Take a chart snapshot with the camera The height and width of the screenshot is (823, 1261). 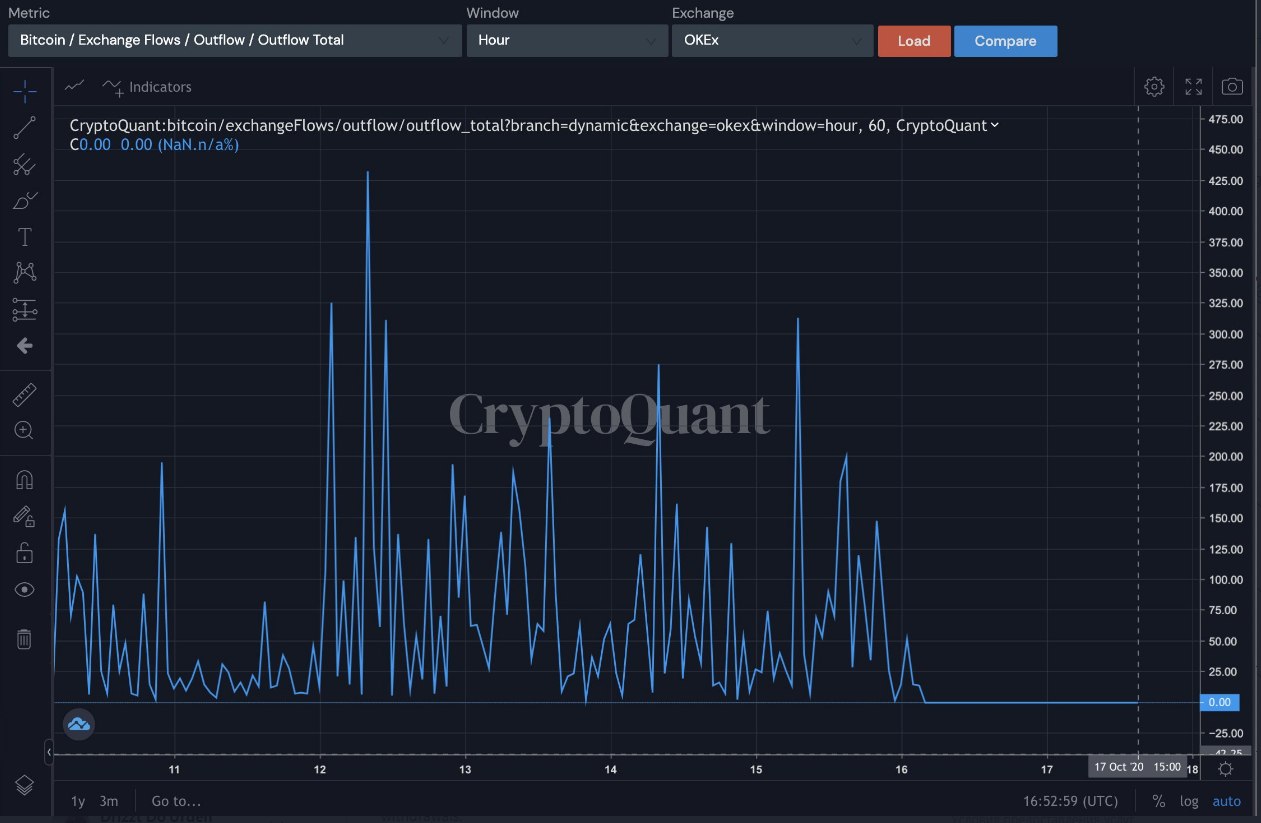pos(1233,87)
